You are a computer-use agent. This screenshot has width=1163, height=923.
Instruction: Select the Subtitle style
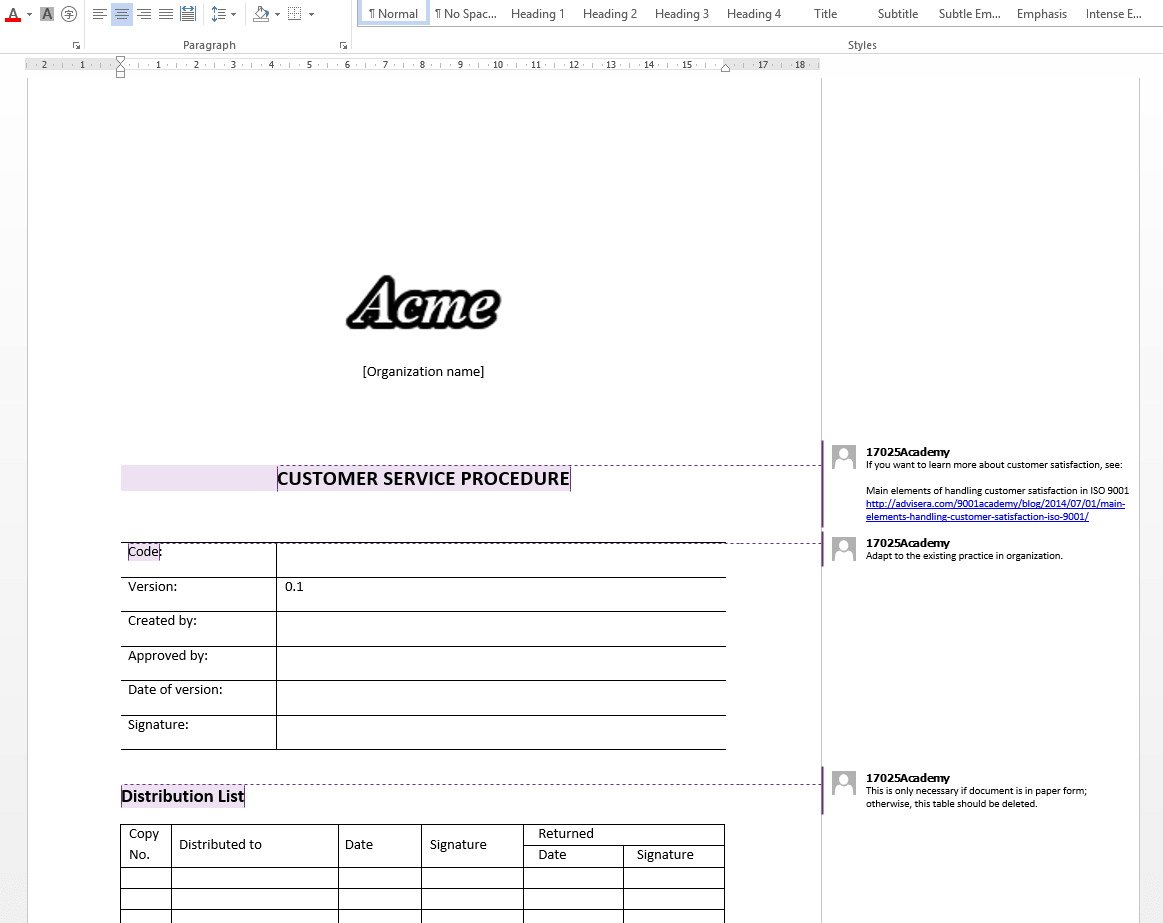(x=897, y=13)
